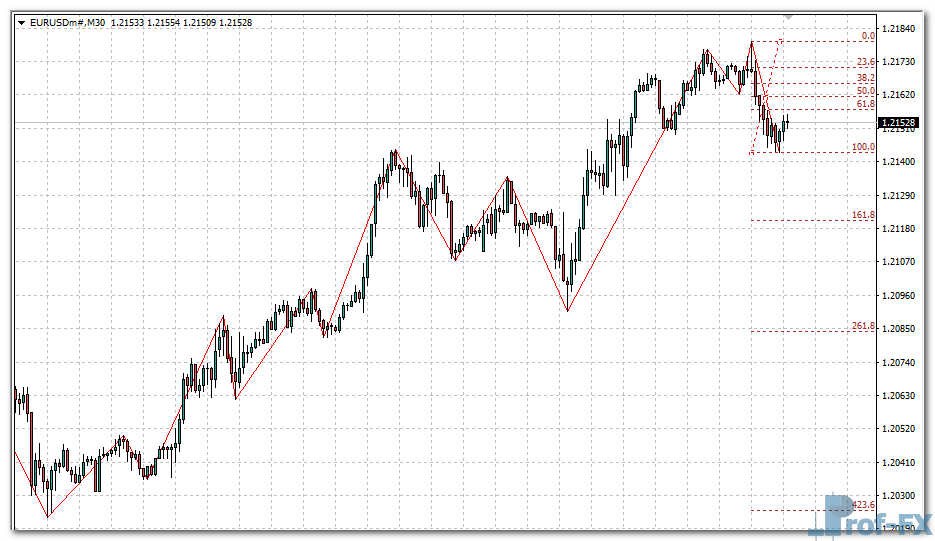Screen dimensions: 935x541
Task: Click the 38.2 Fibonacci level label
Action: 865,78
